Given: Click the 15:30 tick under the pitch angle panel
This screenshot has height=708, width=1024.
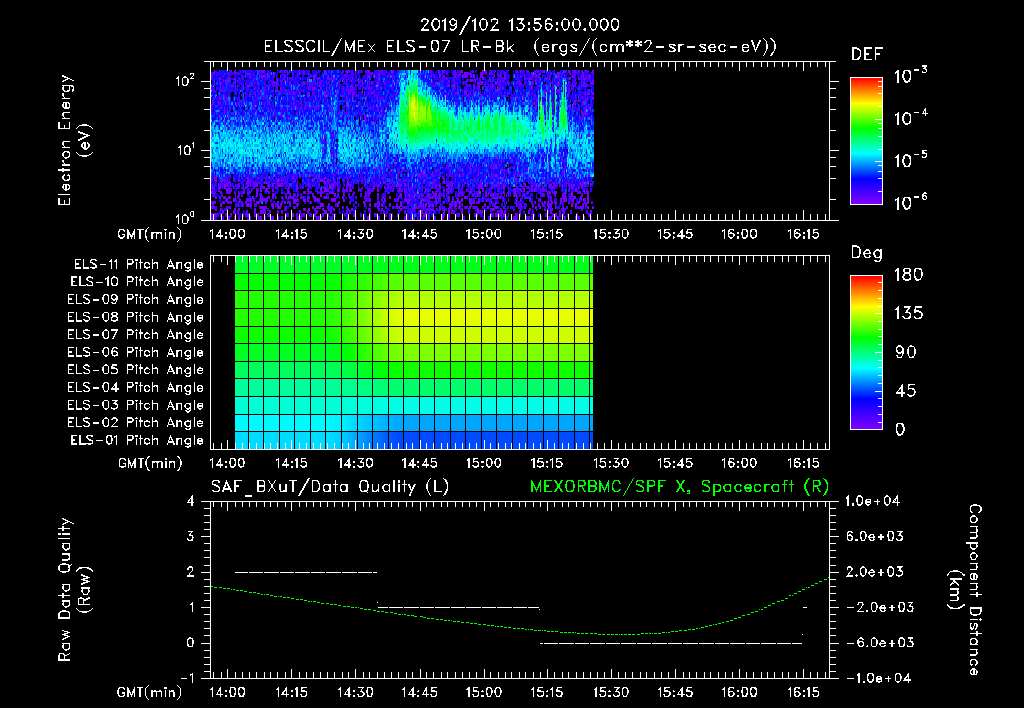Looking at the screenshot, I should point(611,464).
